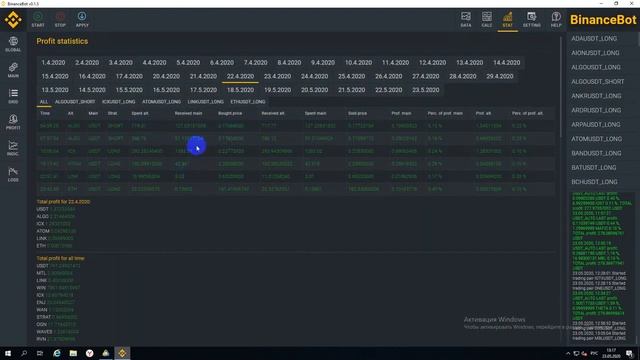Viewport: 640px width, 360px height.
Task: Open the HELP icon
Action: pyautogui.click(x=556, y=19)
